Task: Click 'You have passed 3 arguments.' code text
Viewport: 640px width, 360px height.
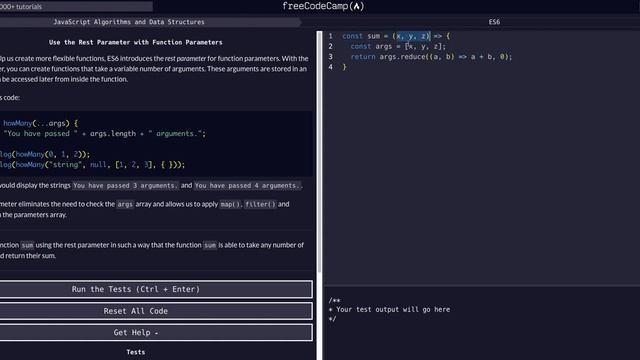Action: click(x=125, y=185)
